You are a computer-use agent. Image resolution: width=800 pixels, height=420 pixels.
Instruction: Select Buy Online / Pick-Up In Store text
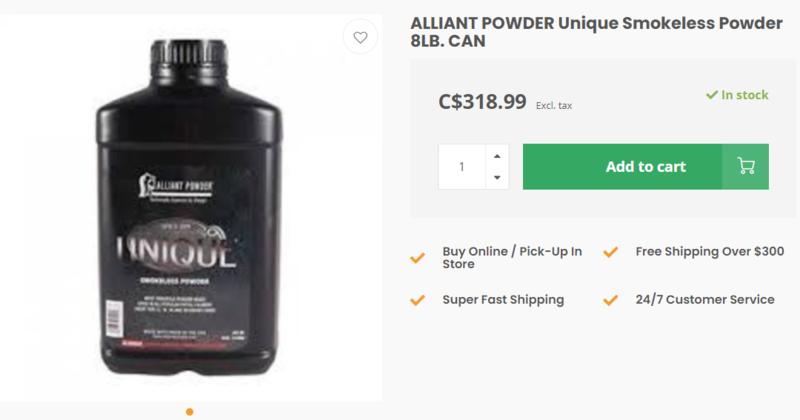click(512, 258)
